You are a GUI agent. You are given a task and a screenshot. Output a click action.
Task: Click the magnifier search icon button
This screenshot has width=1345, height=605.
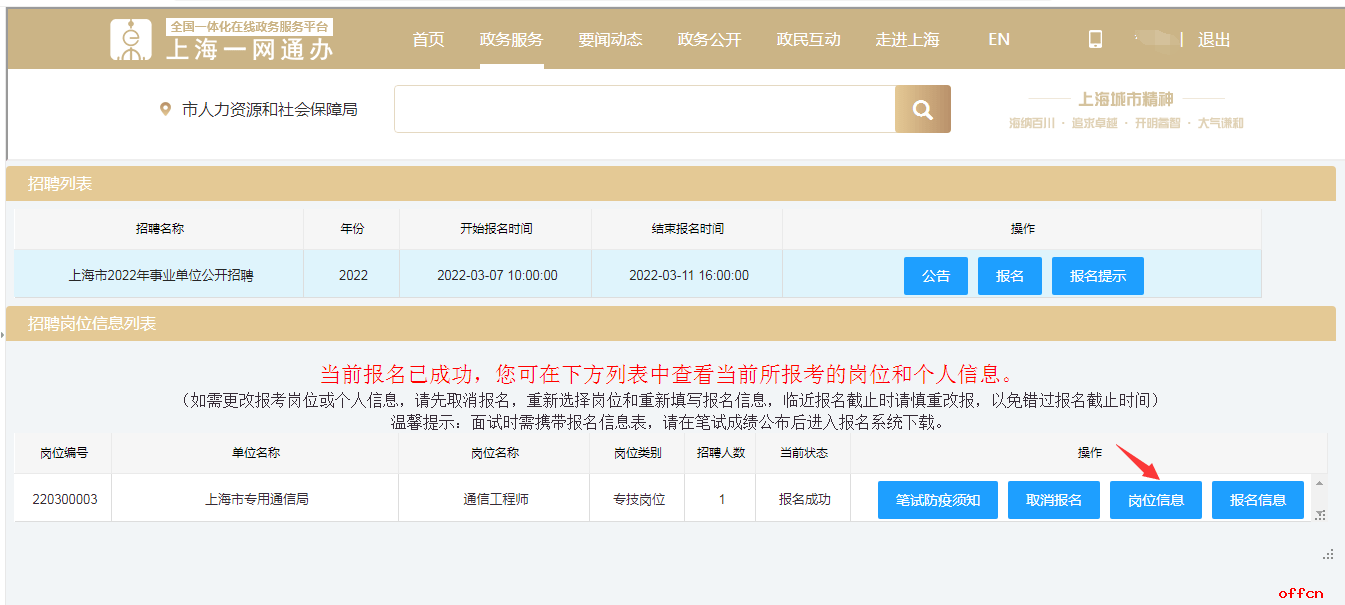coord(922,109)
